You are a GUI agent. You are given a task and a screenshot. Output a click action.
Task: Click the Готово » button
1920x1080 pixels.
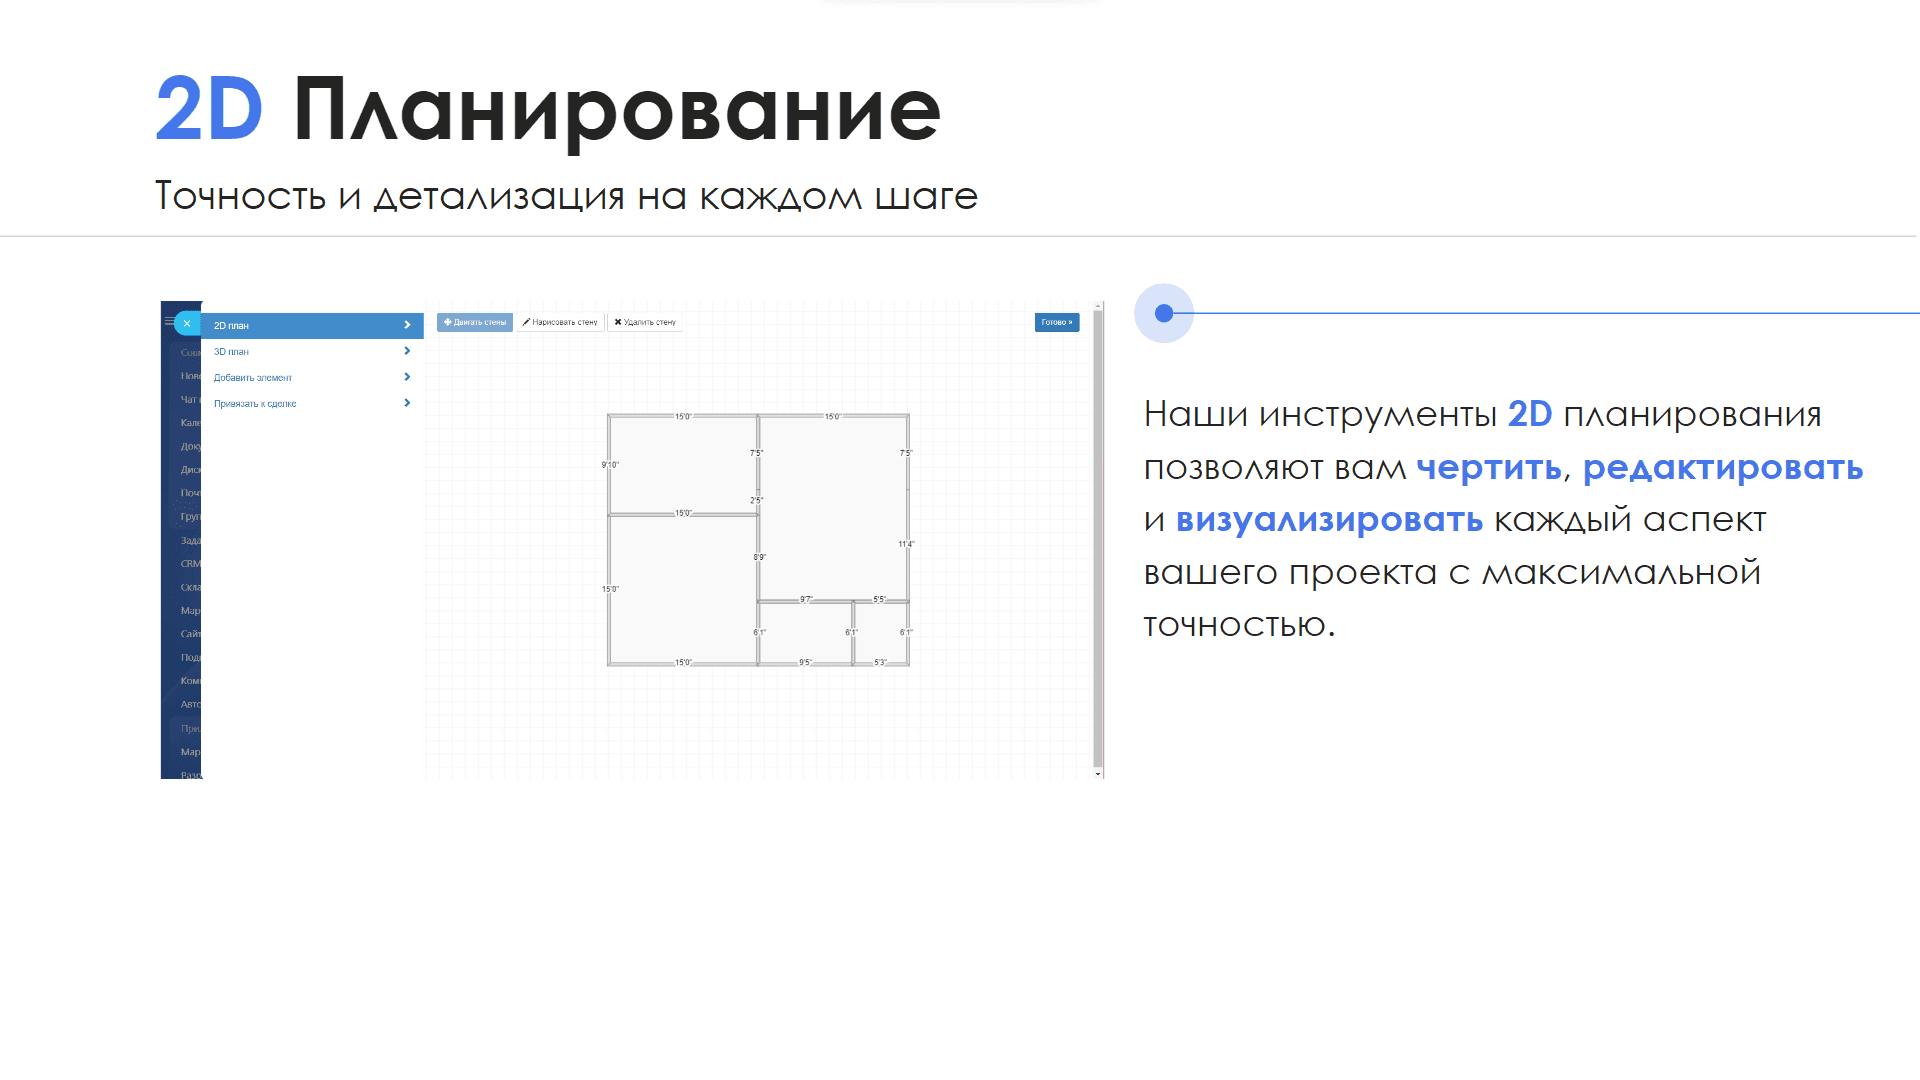(x=1057, y=323)
